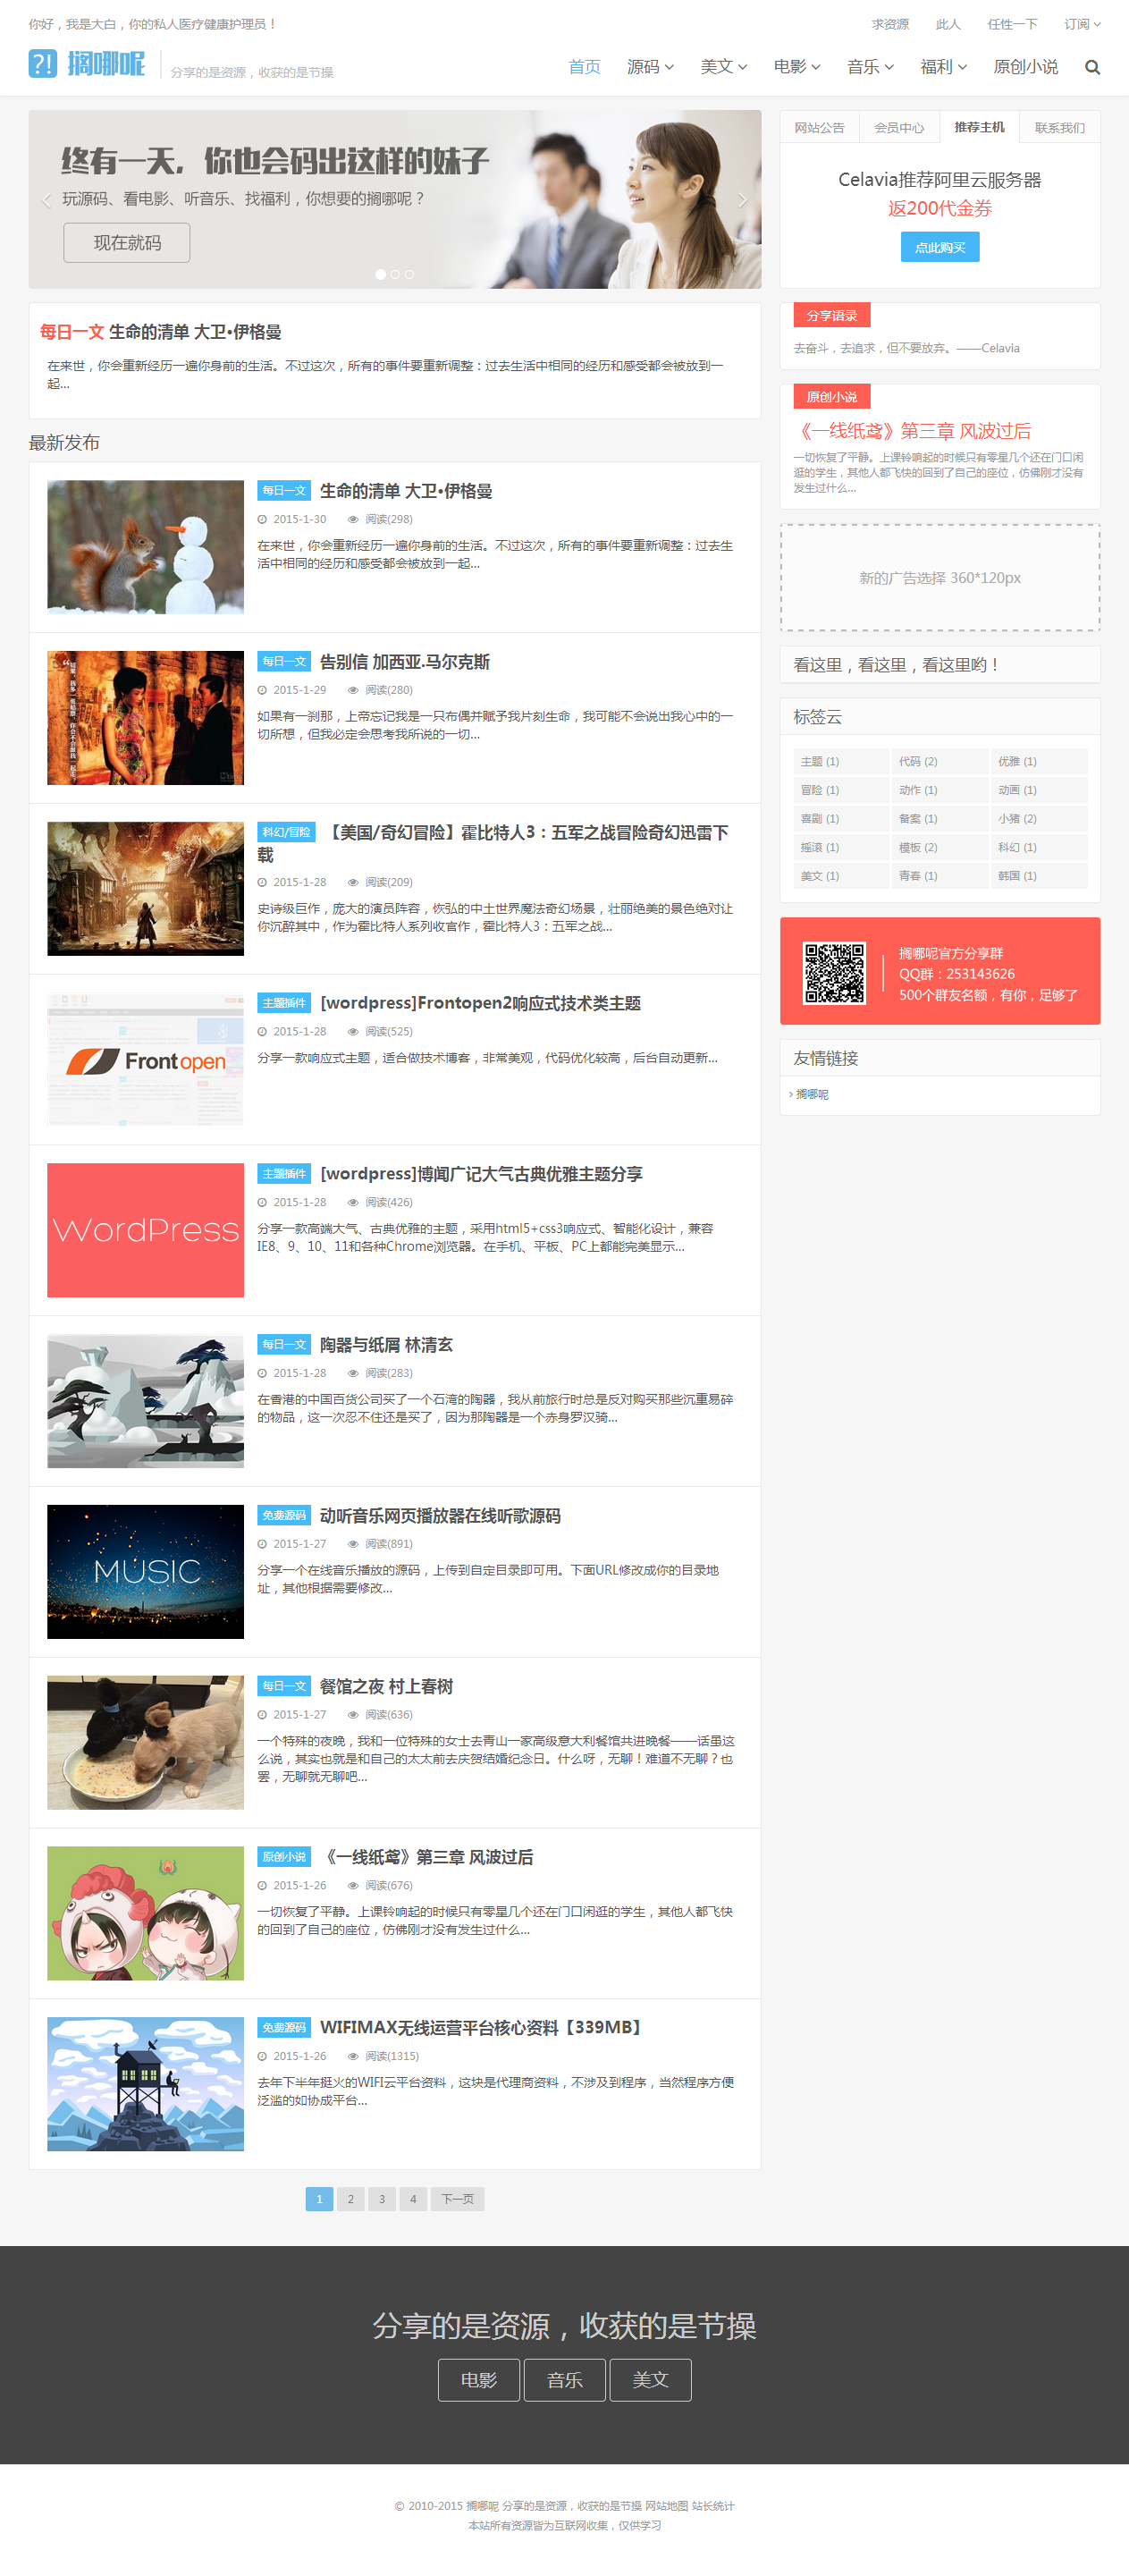This screenshot has width=1129, height=2576.
Task: Select the second carousel indicator dot
Action: click(395, 274)
